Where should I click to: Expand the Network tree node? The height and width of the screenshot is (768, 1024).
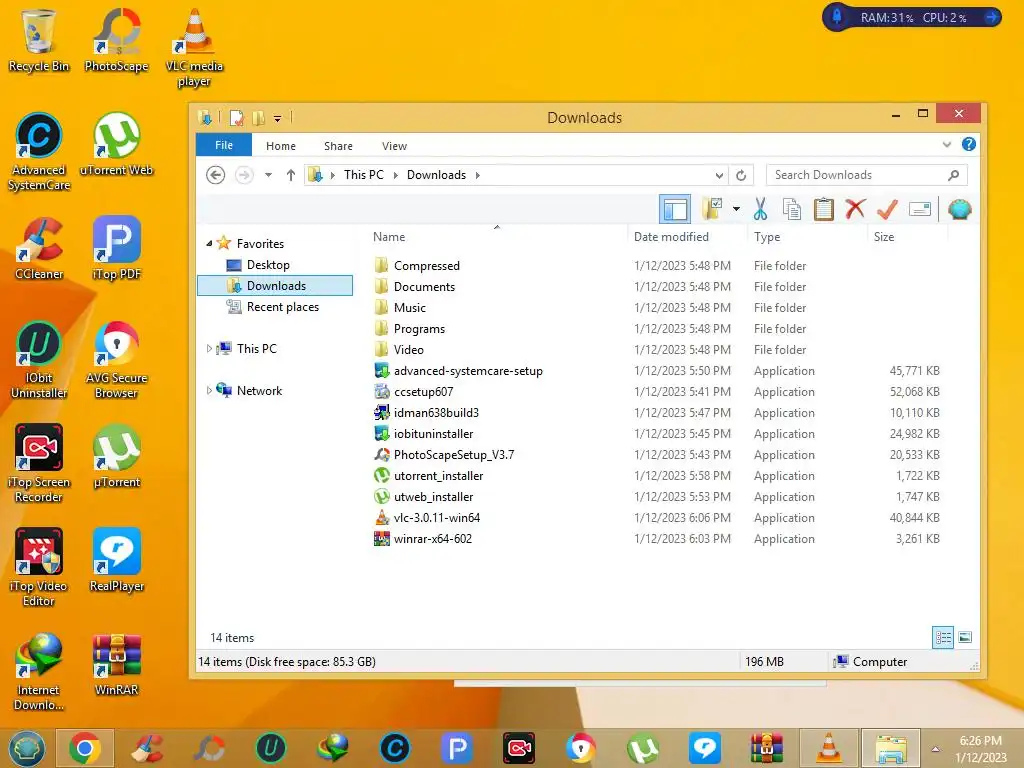(x=209, y=391)
